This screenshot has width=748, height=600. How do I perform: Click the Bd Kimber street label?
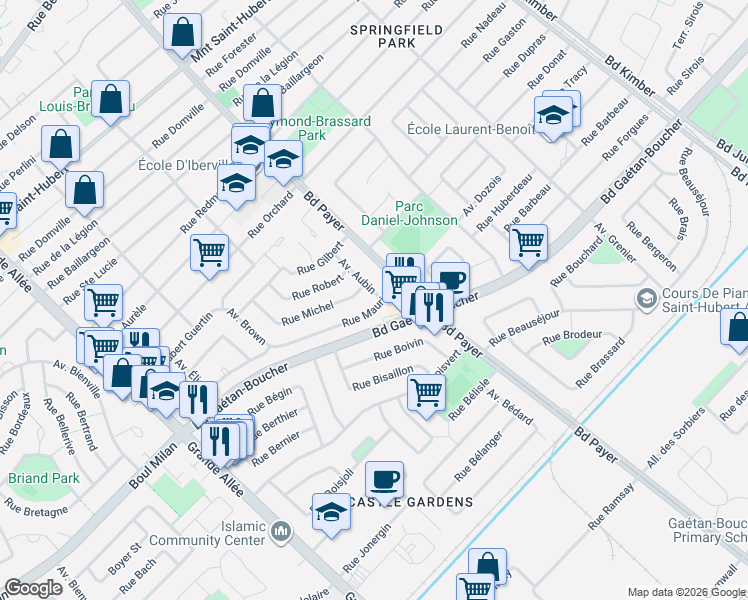[x=630, y=75]
